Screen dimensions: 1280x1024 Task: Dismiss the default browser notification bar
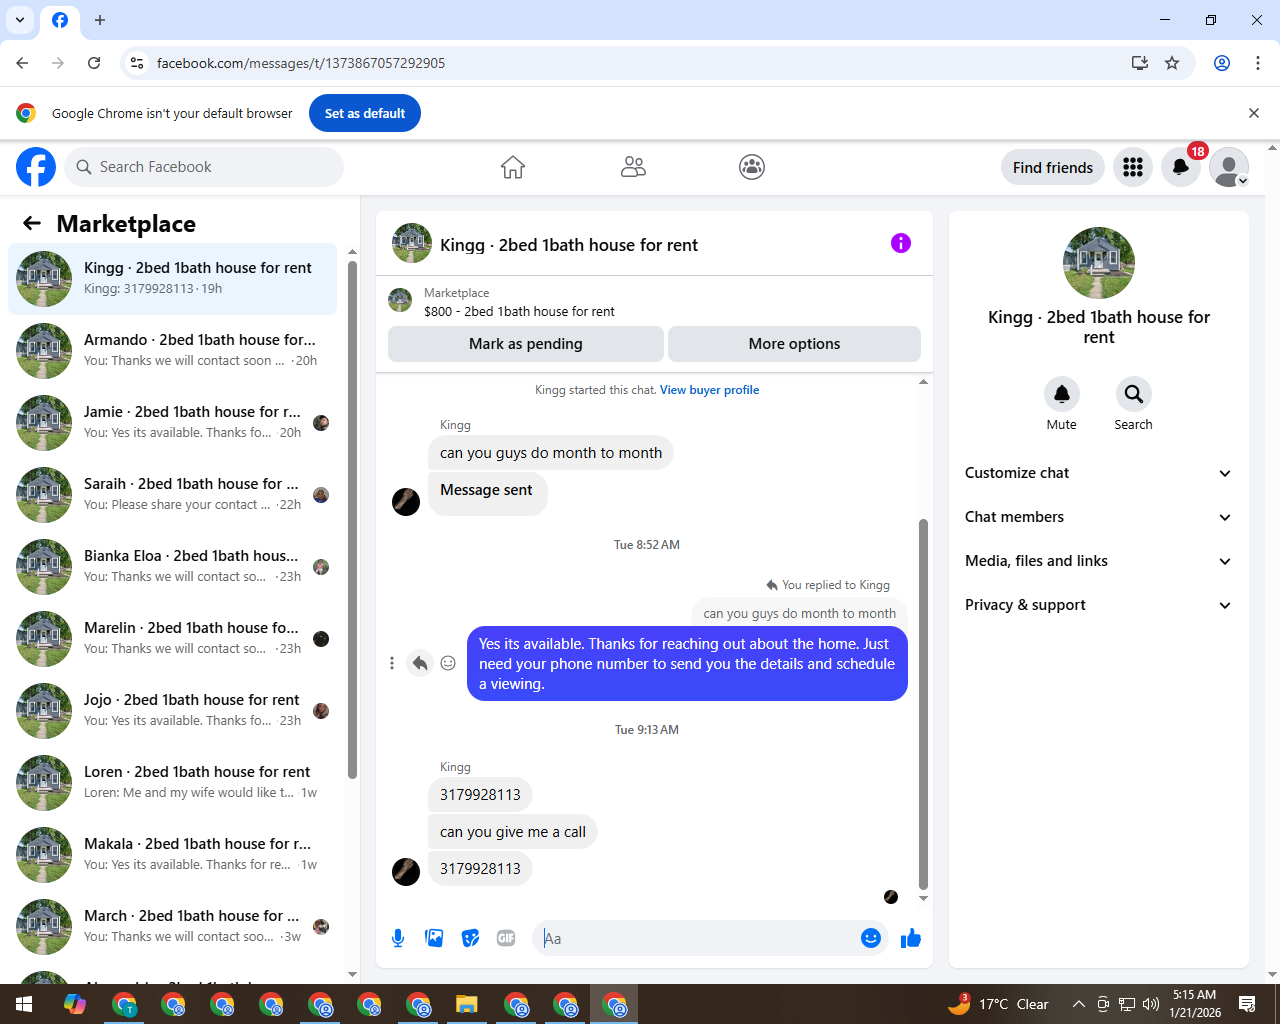click(x=1254, y=113)
